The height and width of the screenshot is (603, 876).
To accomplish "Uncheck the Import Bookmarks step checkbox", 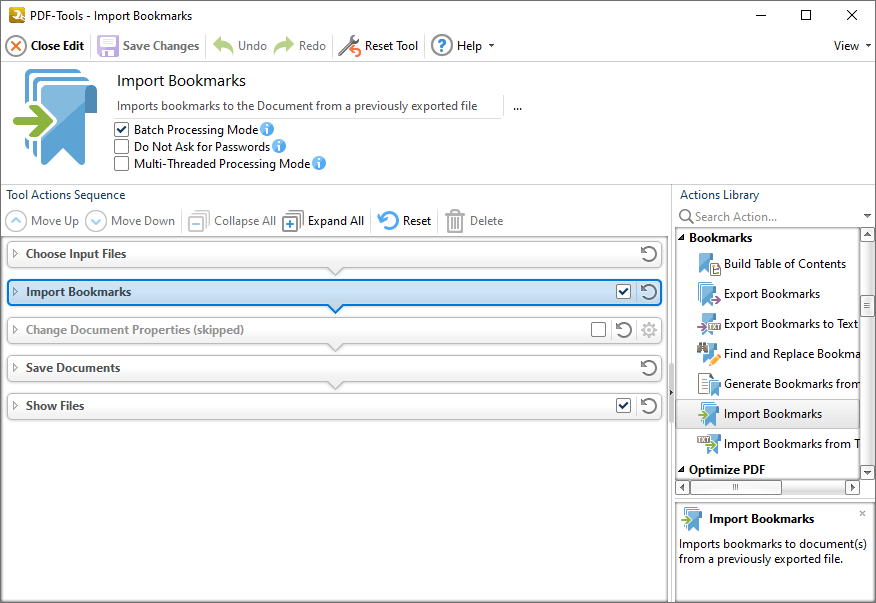I will (623, 292).
